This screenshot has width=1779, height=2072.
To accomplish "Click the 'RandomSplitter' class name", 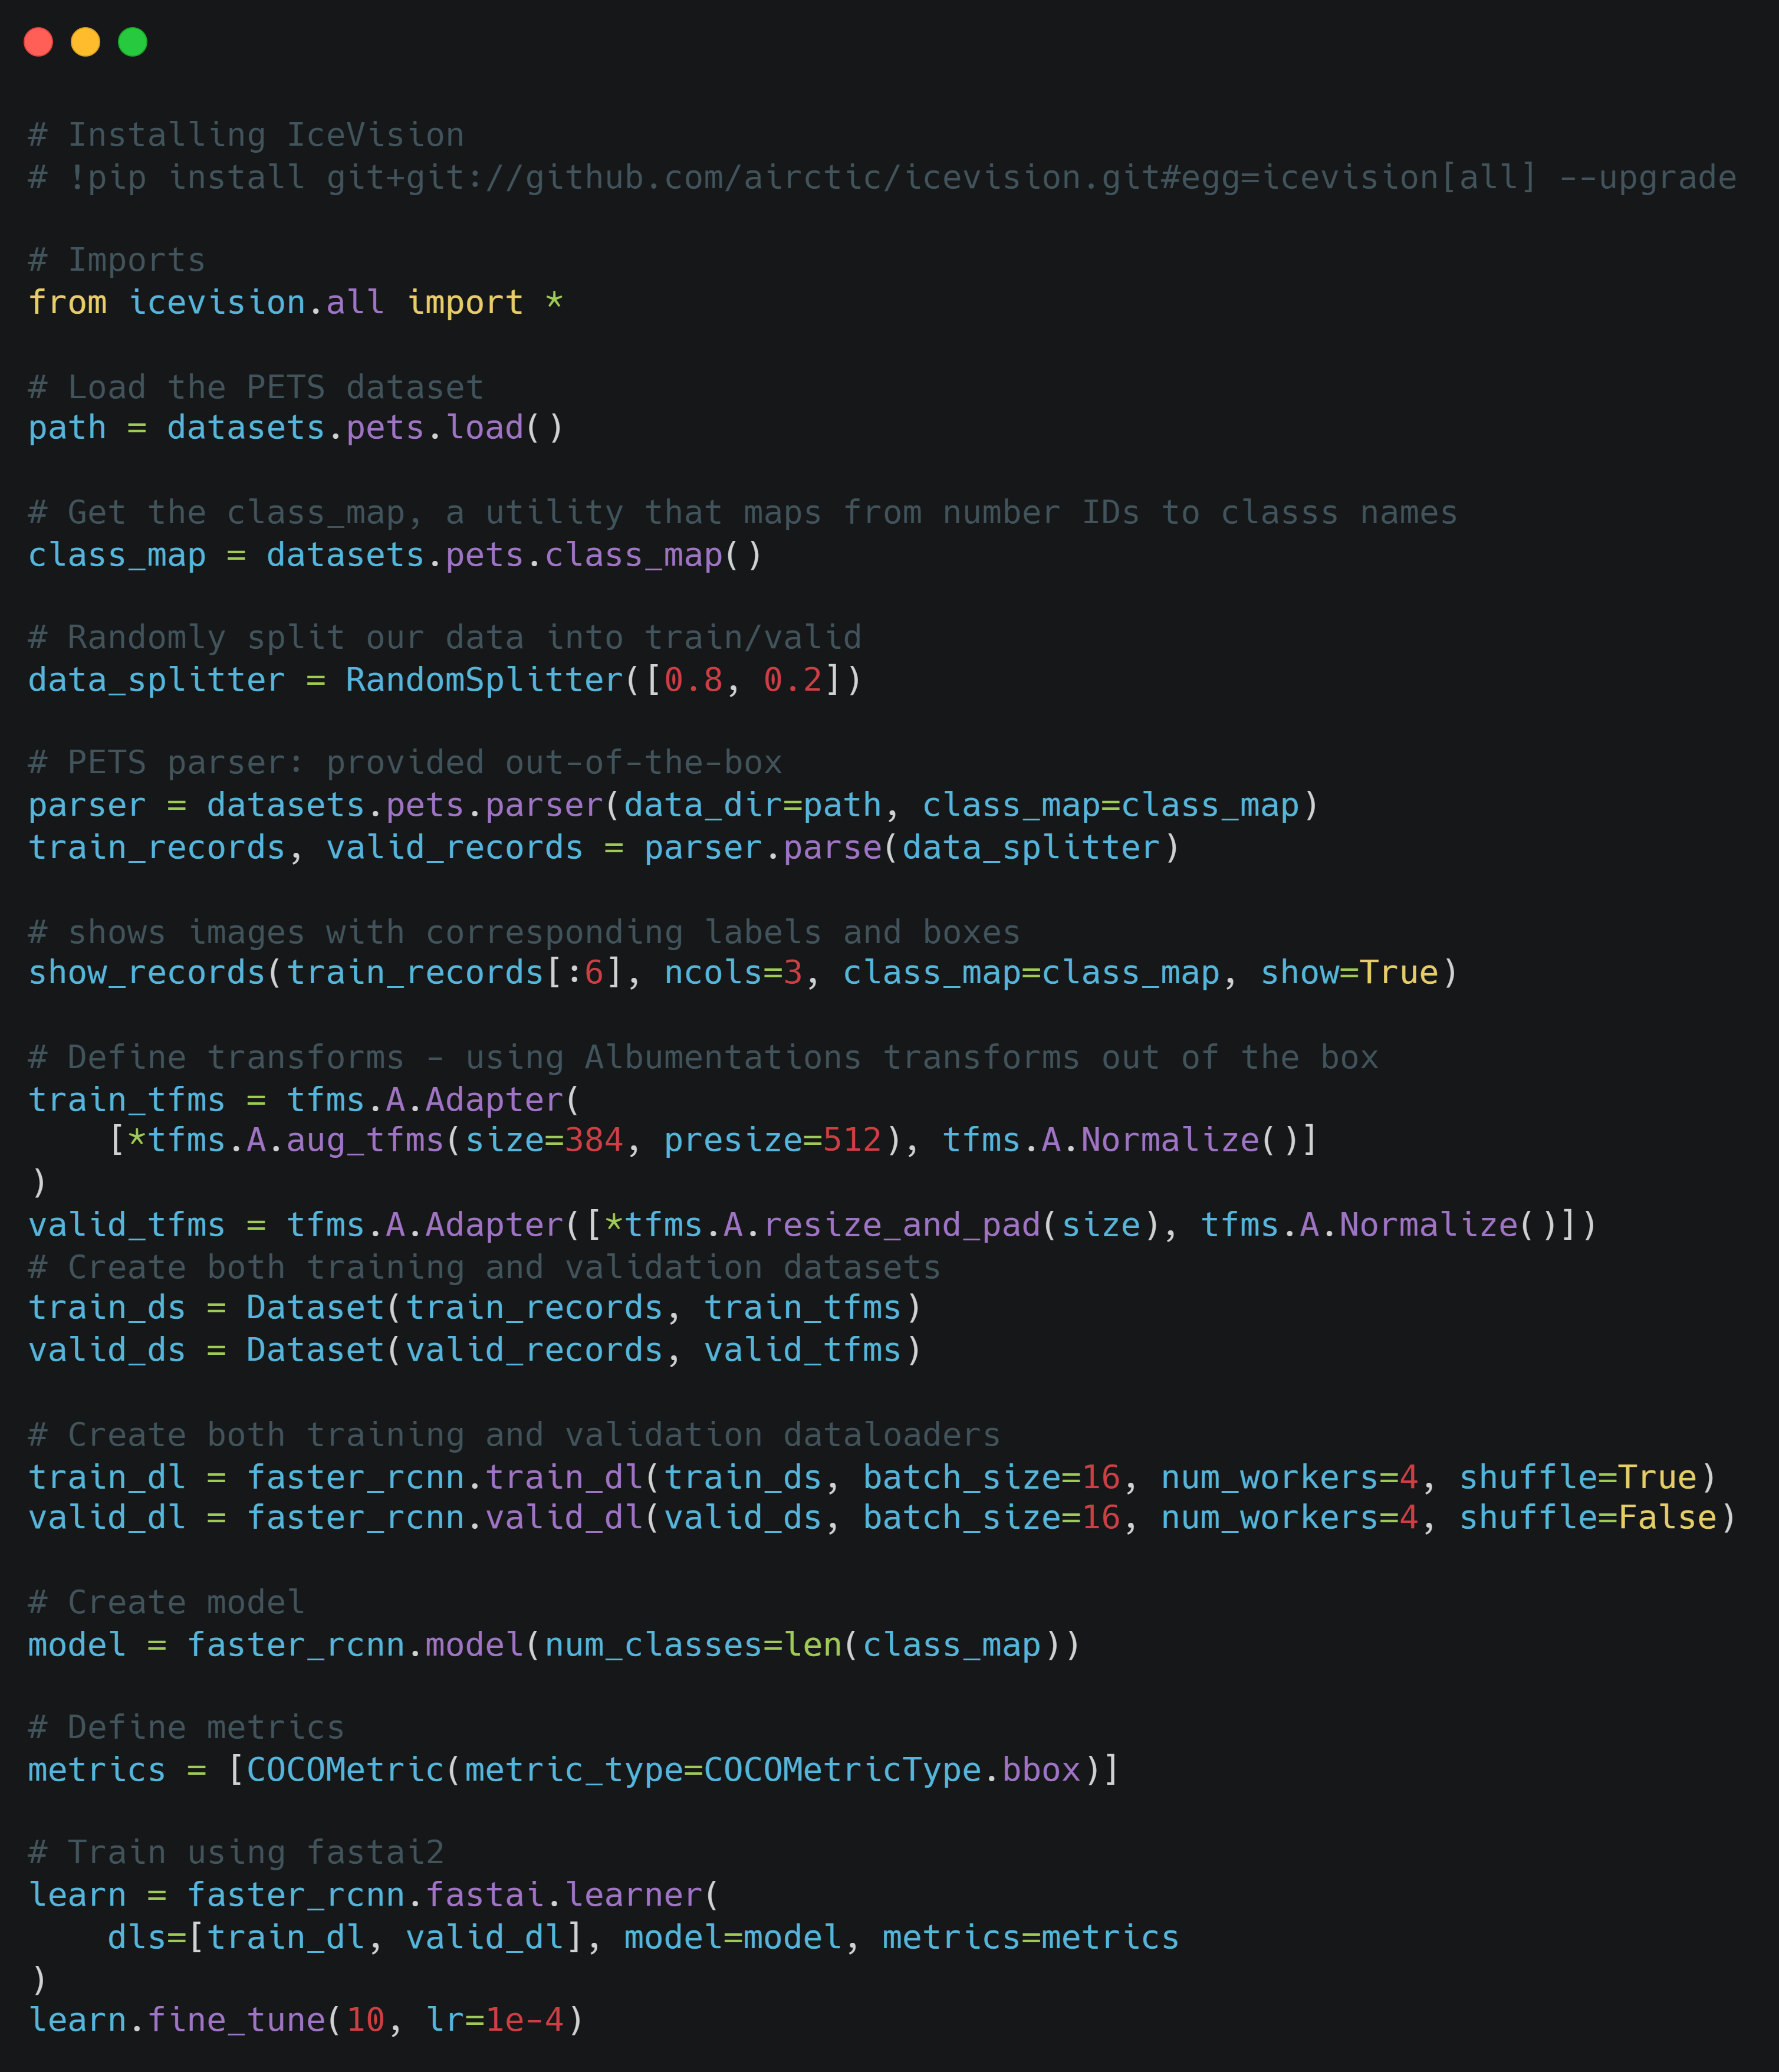I will click(x=484, y=680).
